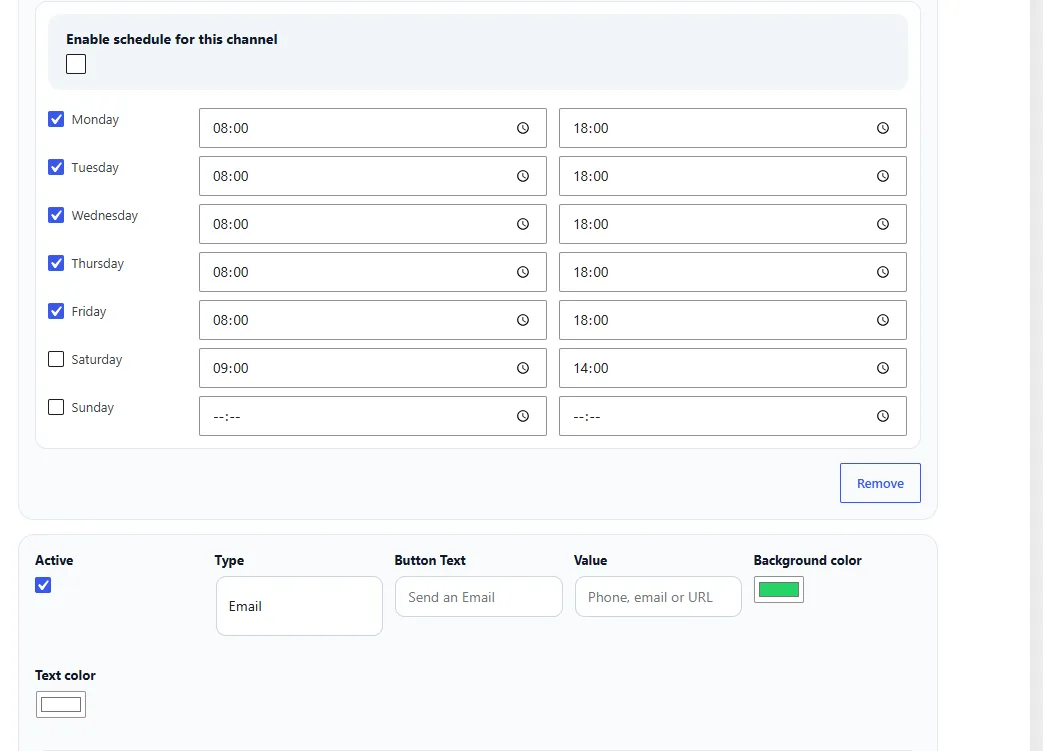Viewport: 1043px width, 751px height.
Task: Uncheck the Thursday checkbox
Action: (x=56, y=263)
